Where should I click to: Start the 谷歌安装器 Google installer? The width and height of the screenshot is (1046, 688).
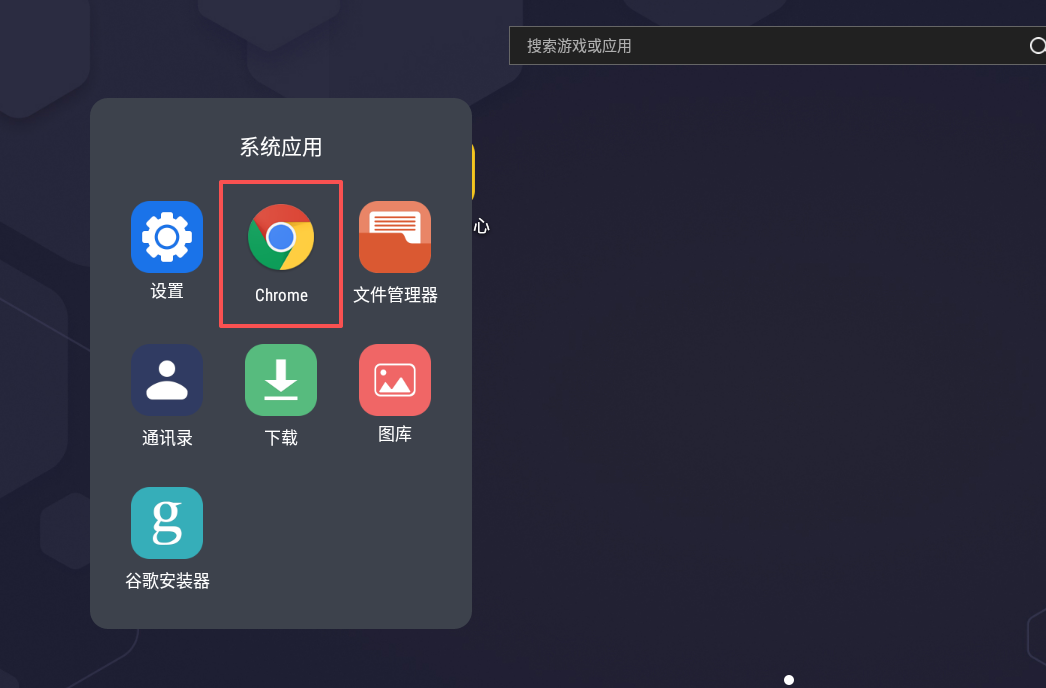166,523
